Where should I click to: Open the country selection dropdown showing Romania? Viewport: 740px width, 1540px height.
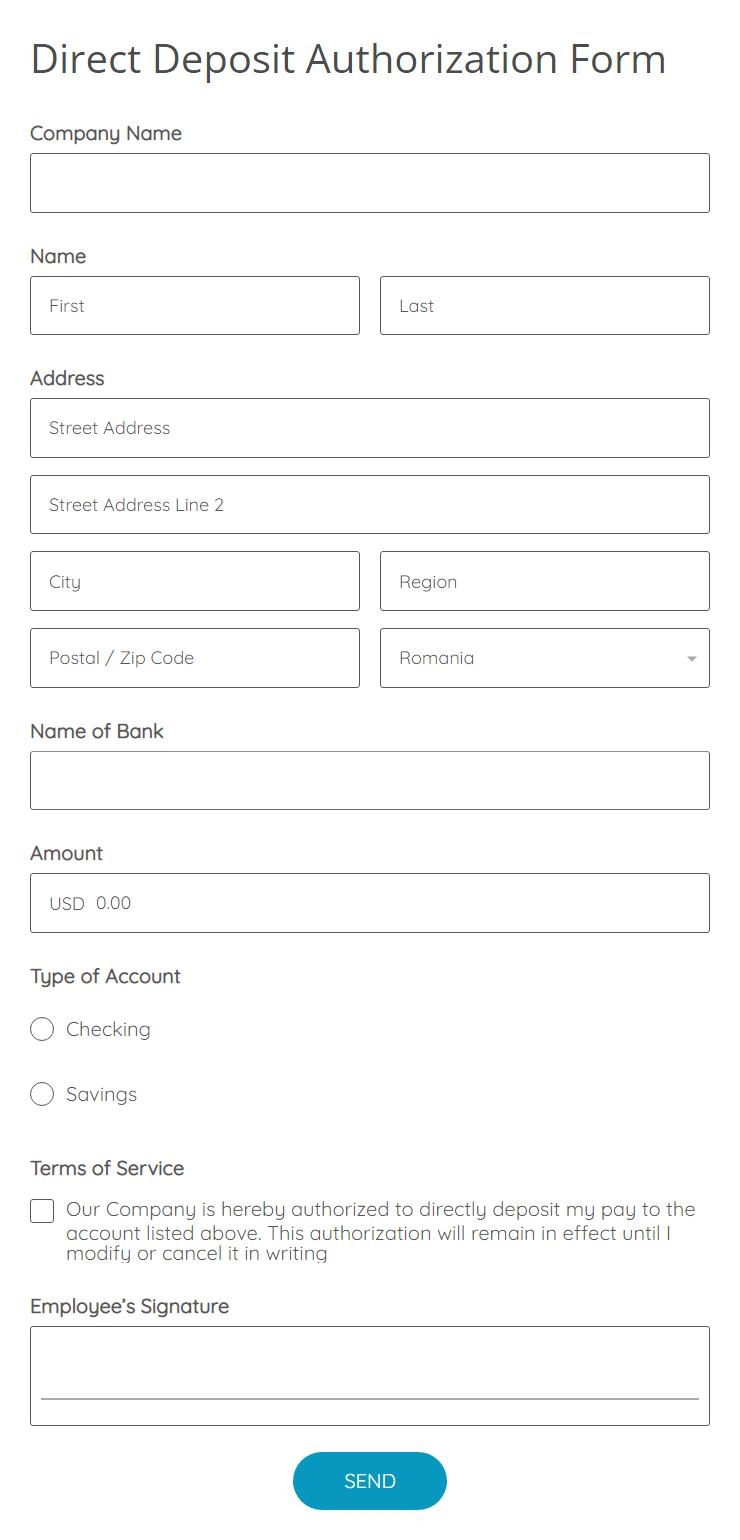[x=545, y=658]
